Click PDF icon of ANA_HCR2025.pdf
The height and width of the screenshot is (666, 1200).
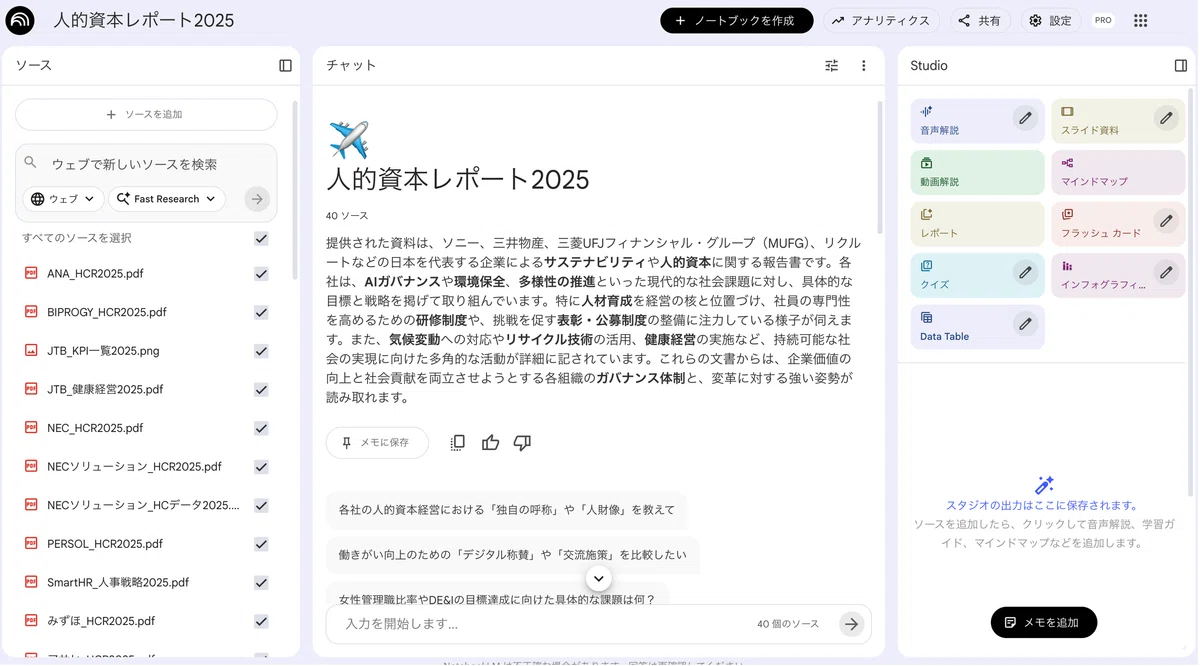31,273
